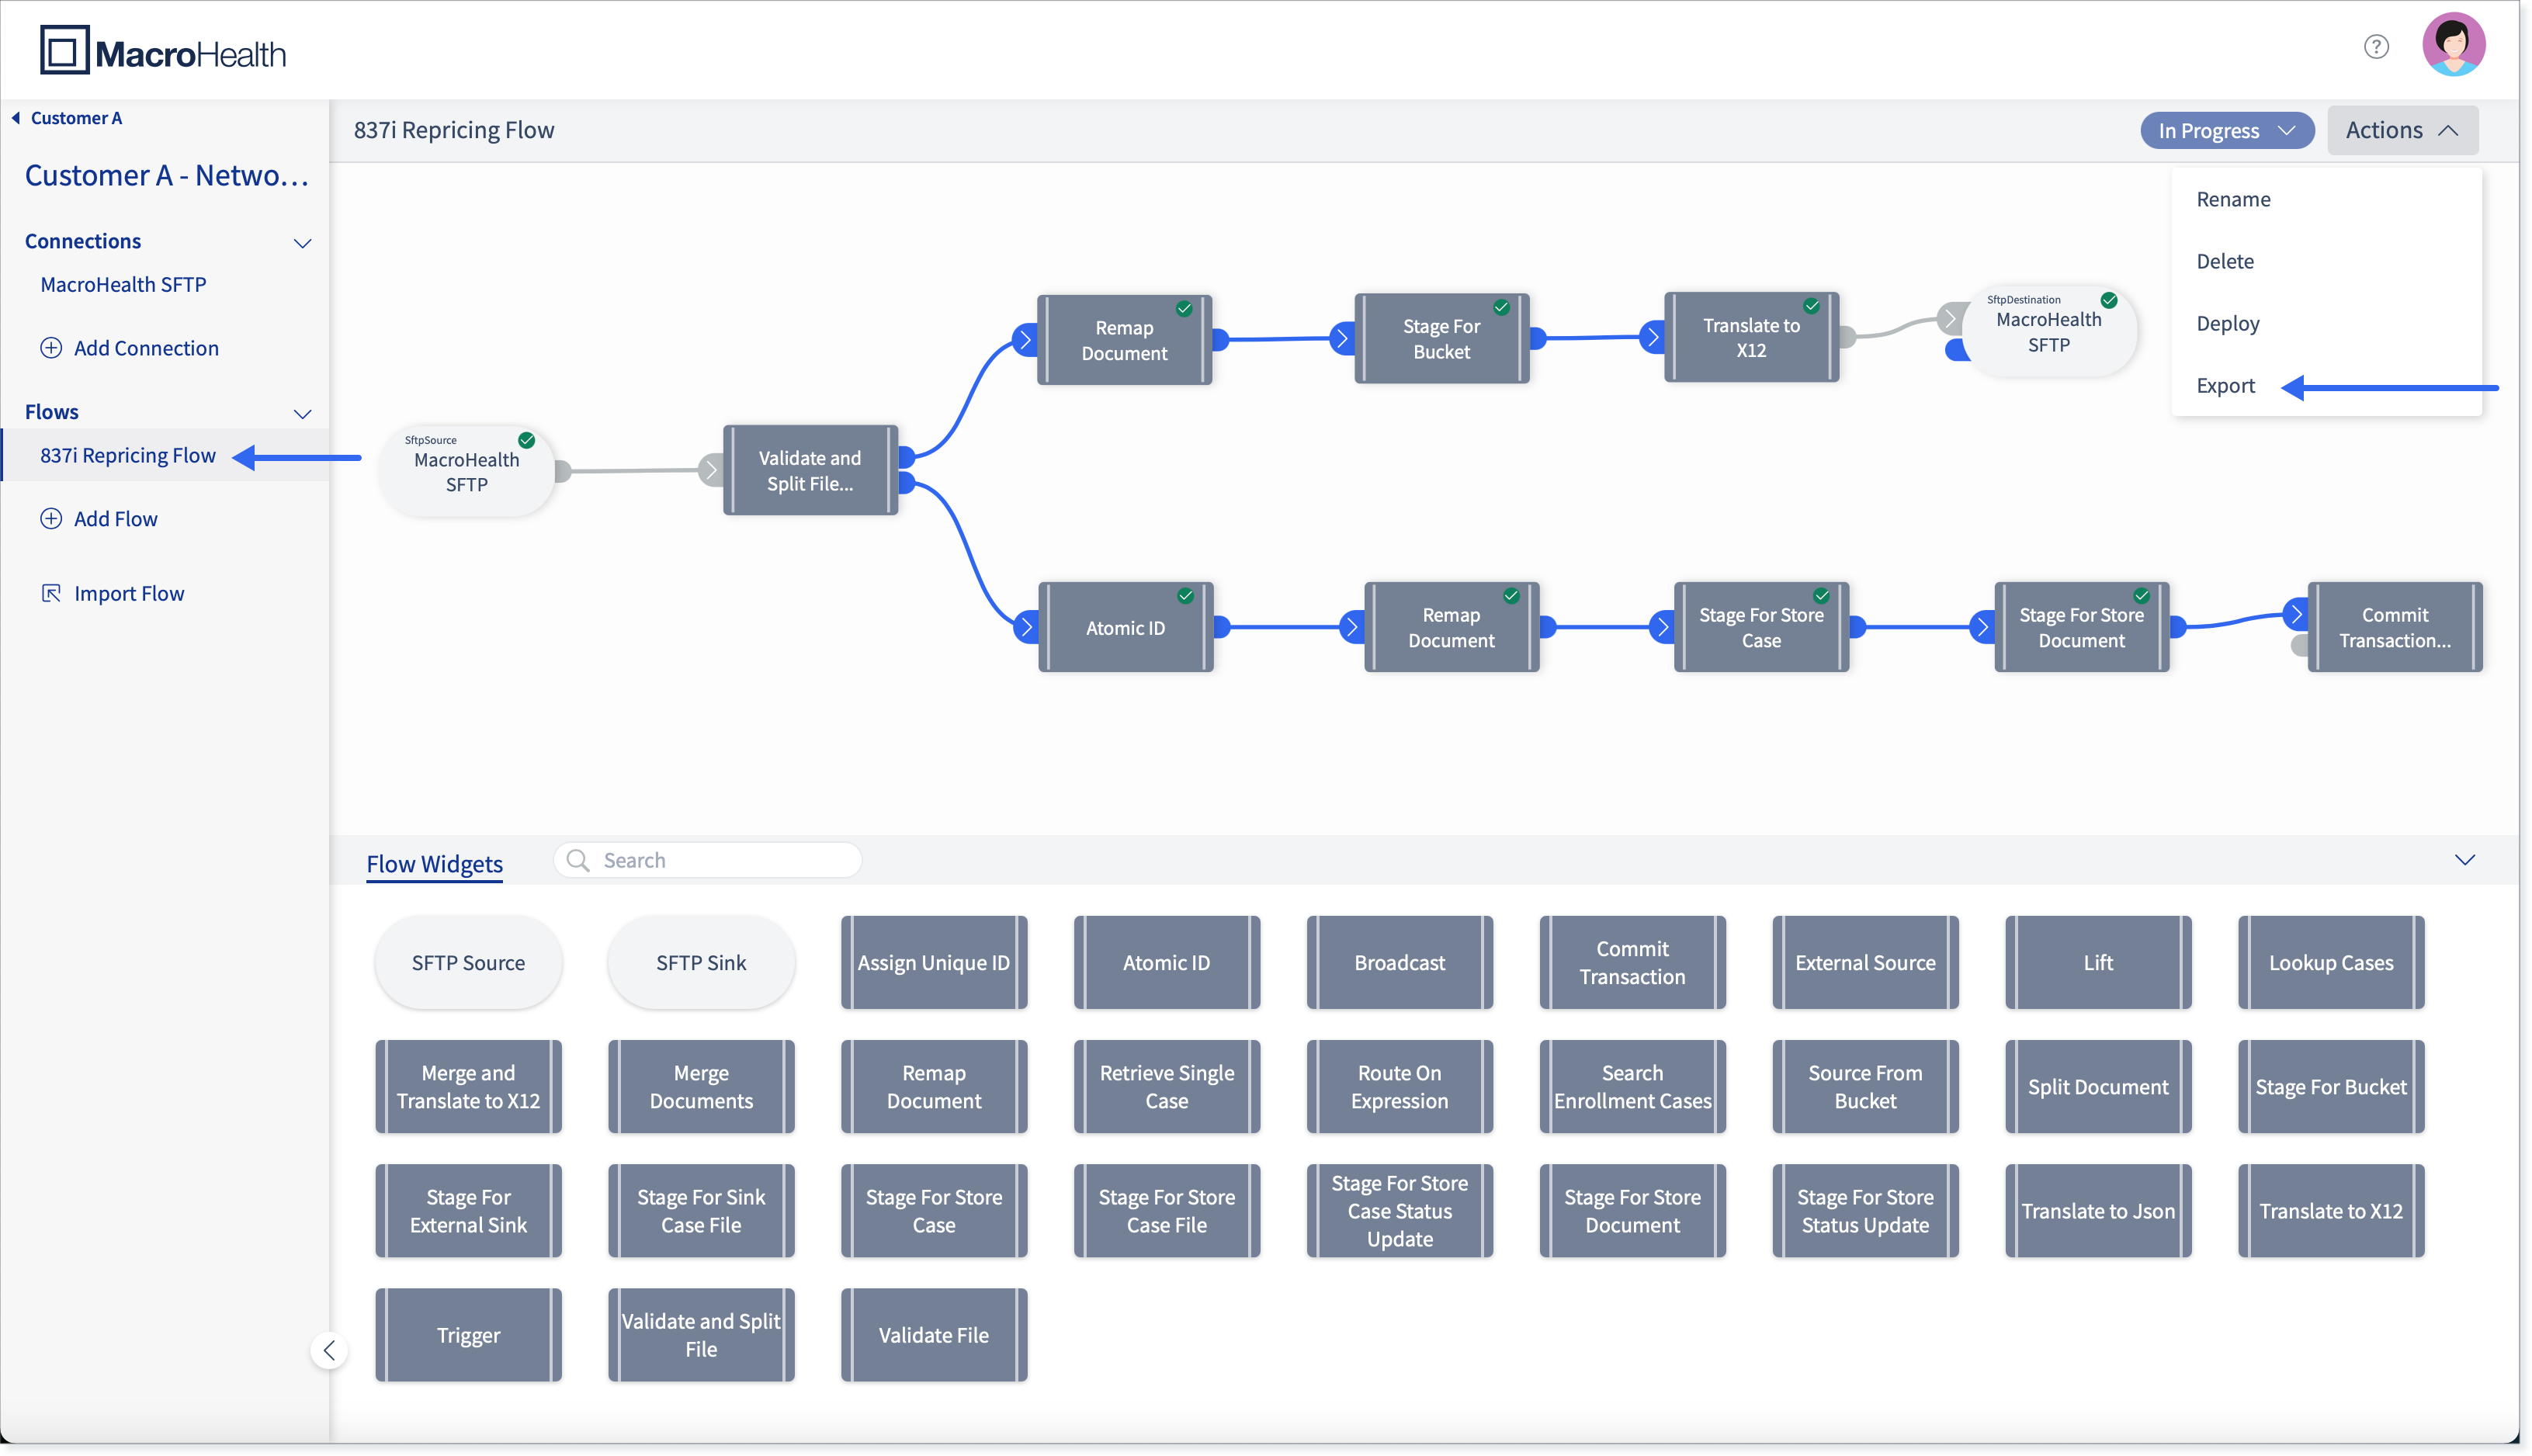
Task: Click the input port arrow of Stage For Bucket
Action: [1342, 339]
